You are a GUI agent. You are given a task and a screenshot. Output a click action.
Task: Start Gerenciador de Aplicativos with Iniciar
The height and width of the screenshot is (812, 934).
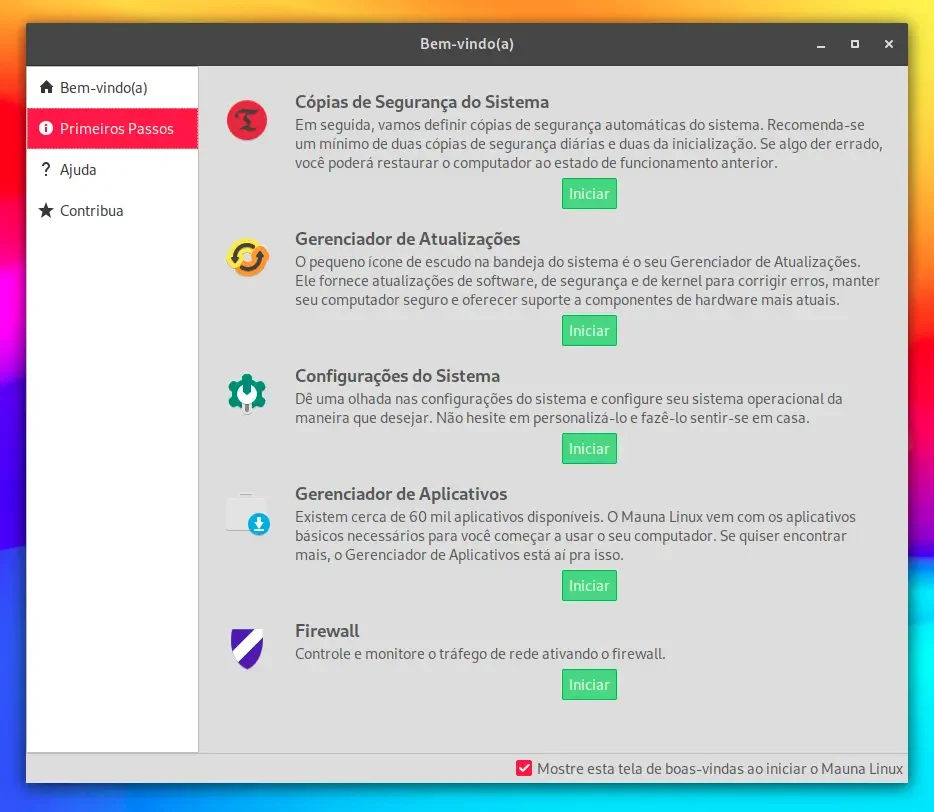pos(589,586)
